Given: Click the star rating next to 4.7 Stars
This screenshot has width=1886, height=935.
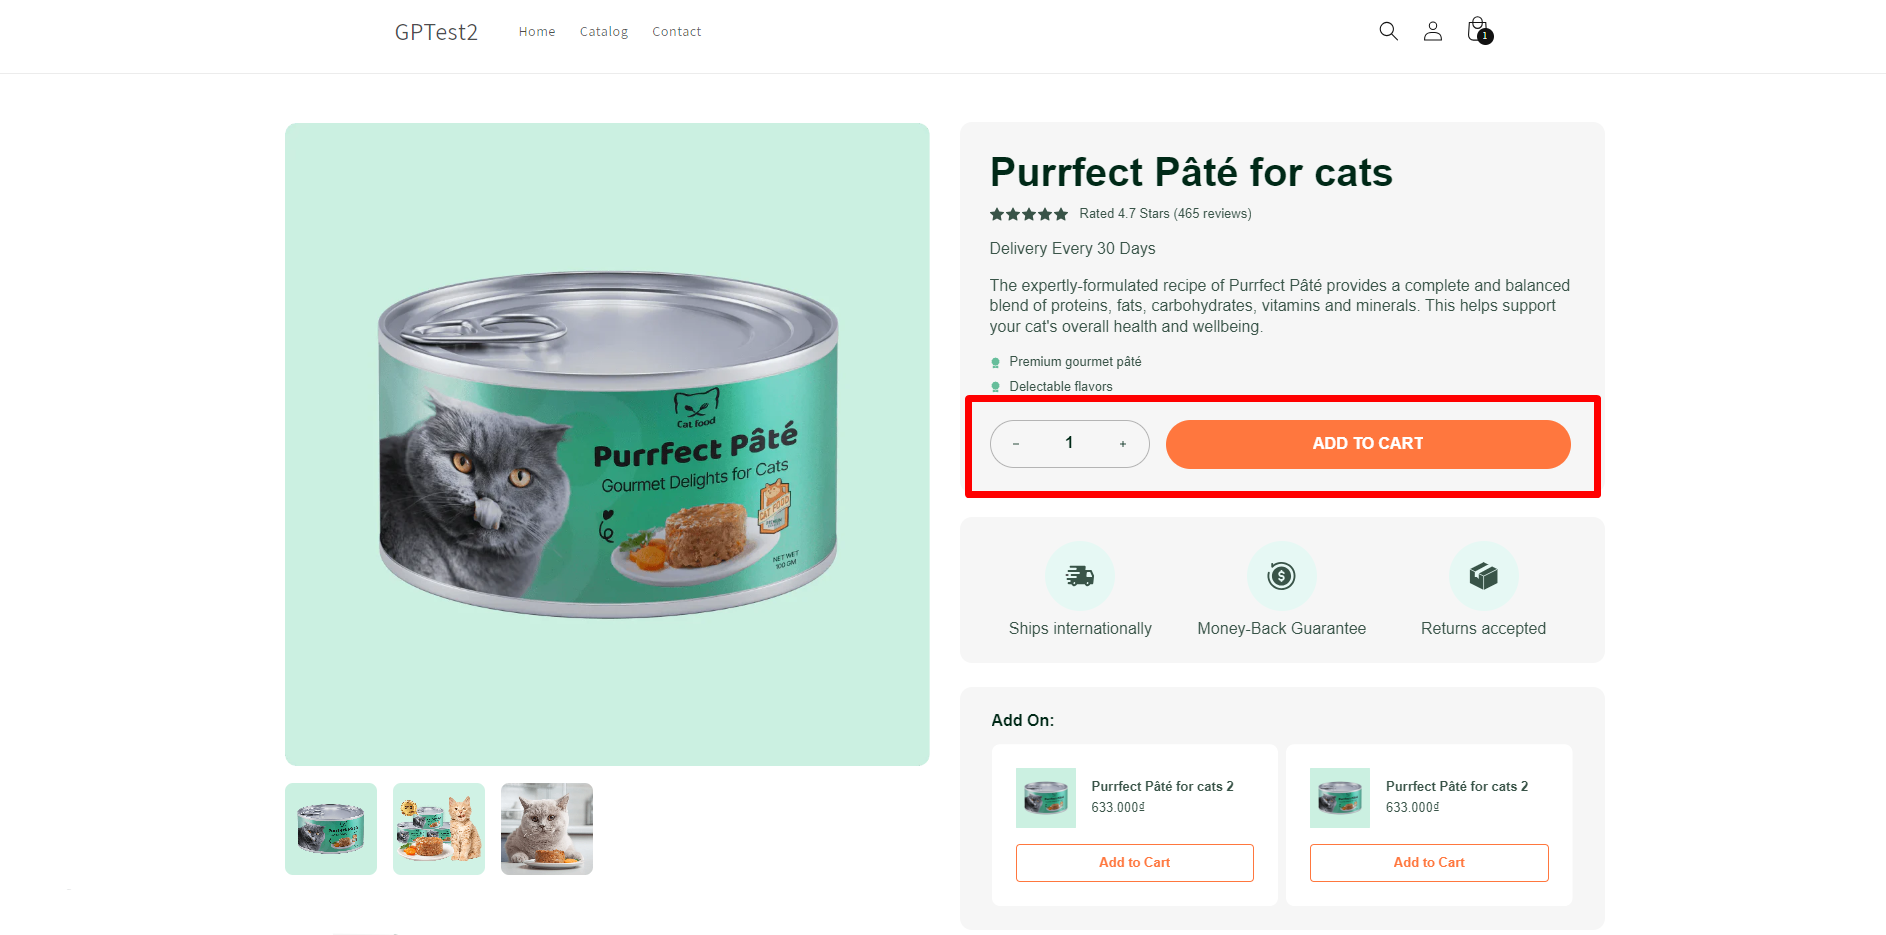Looking at the screenshot, I should 1027,213.
